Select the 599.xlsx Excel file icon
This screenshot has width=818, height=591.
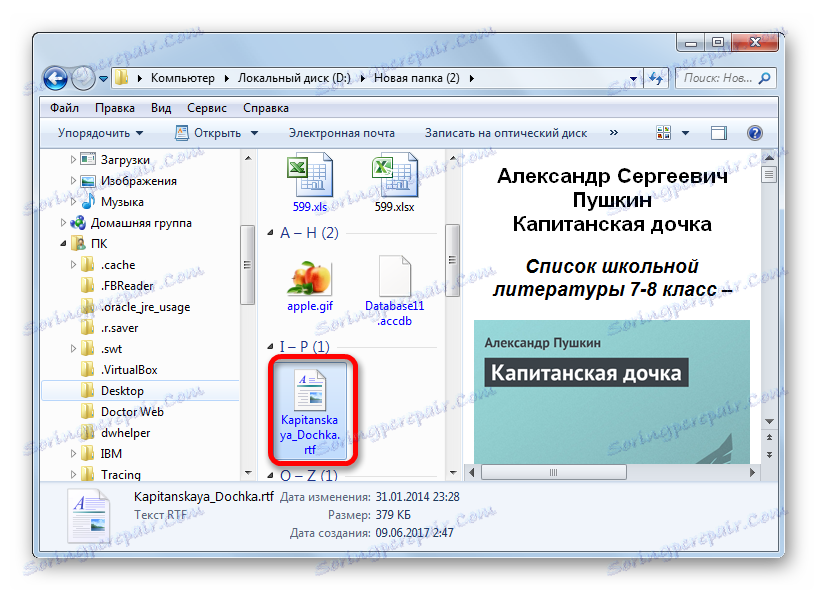pos(394,175)
